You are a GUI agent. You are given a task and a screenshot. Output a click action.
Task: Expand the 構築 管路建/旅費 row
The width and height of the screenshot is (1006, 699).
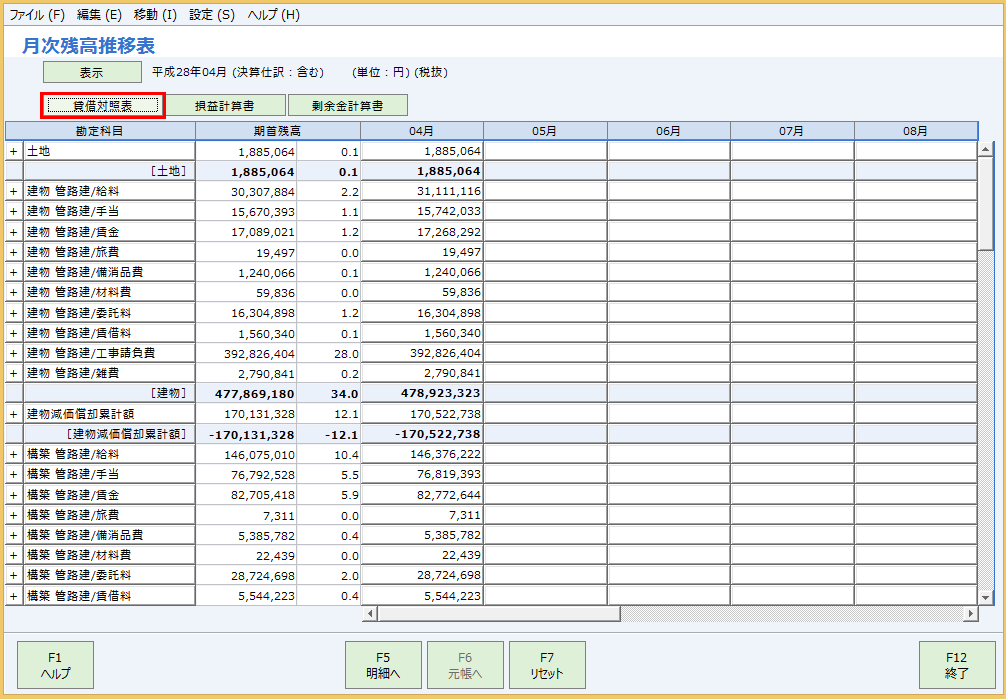[x=11, y=514]
